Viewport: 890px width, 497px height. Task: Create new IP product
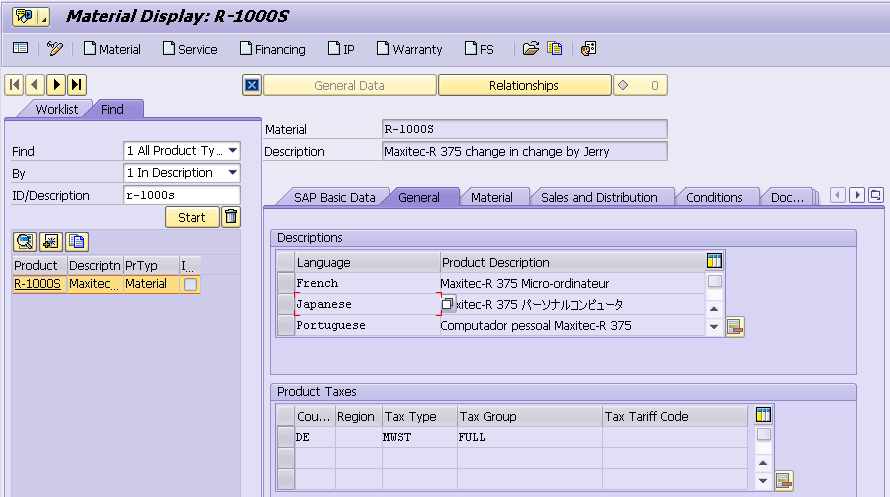341,49
